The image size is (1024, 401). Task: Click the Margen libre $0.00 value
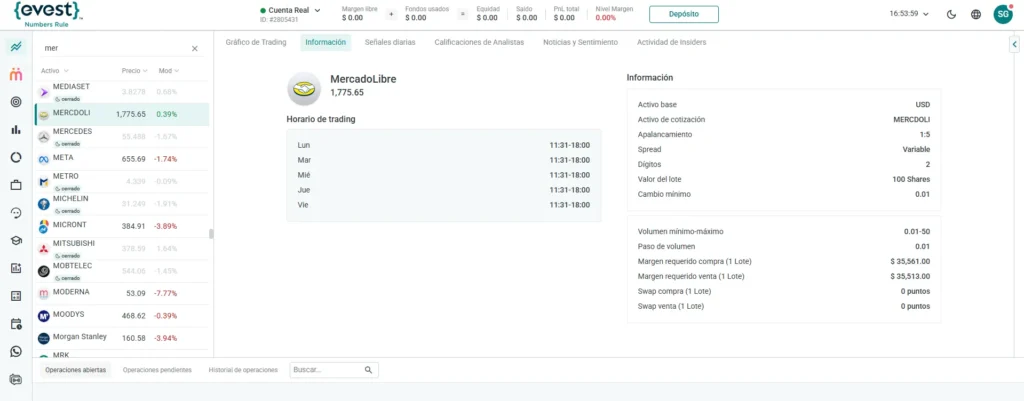pyautogui.click(x=352, y=18)
